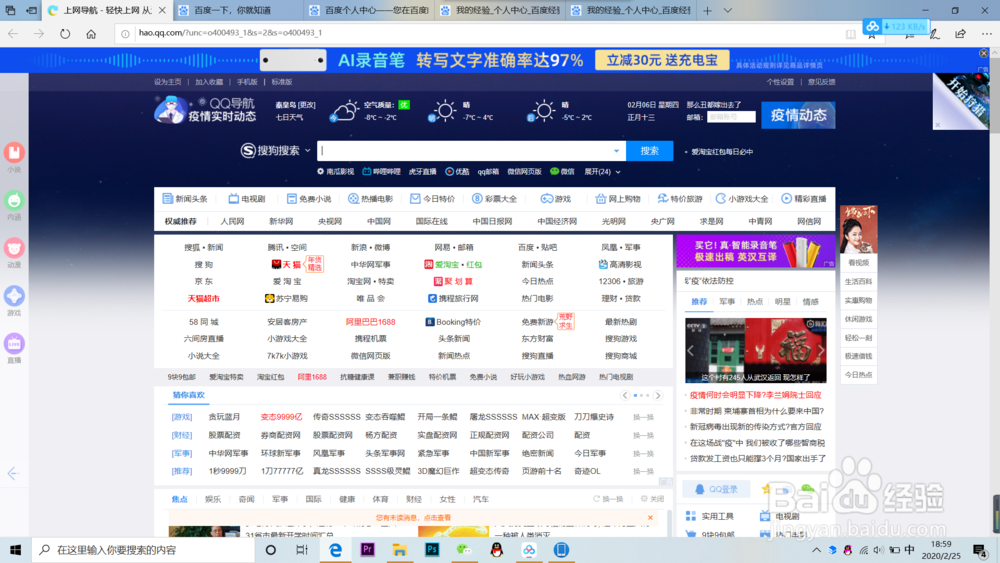Click inside the Sogou search input field
The width and height of the screenshot is (1000, 563).
464,151
